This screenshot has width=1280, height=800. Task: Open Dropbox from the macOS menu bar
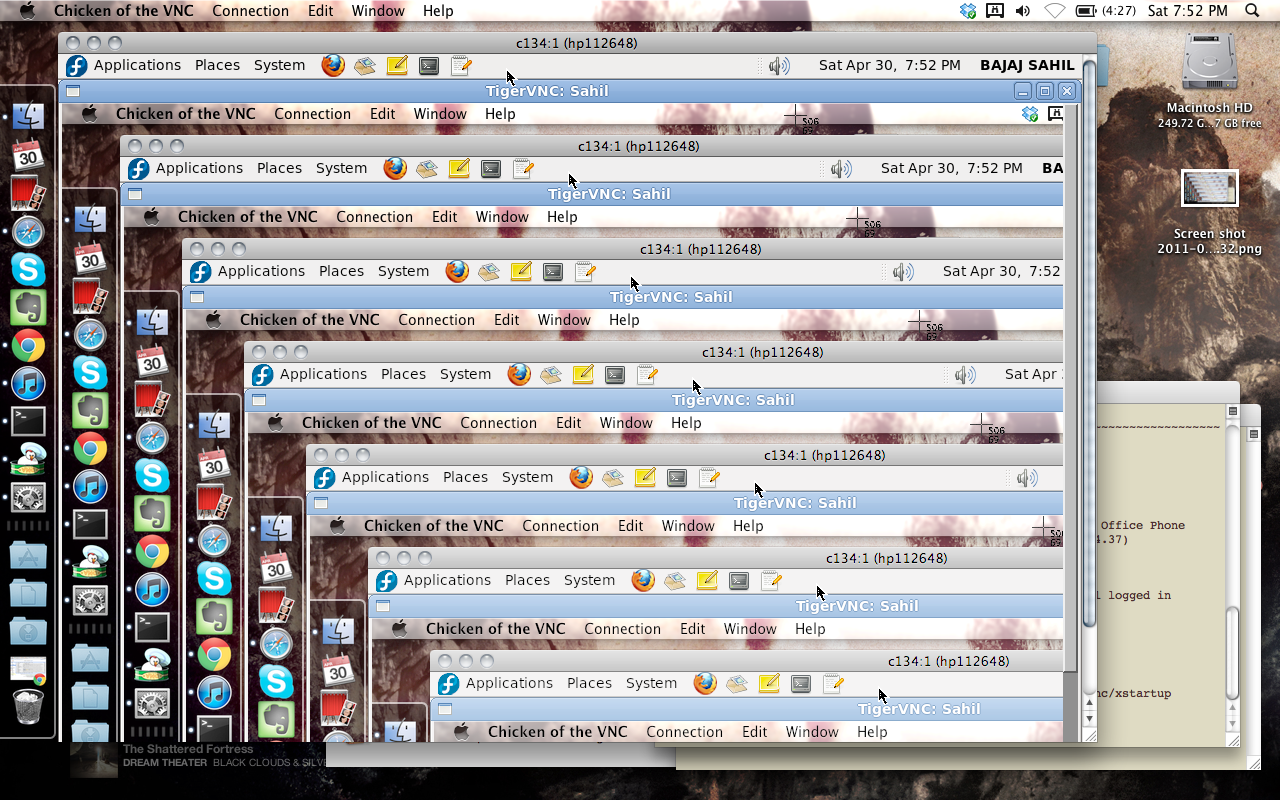(x=966, y=11)
